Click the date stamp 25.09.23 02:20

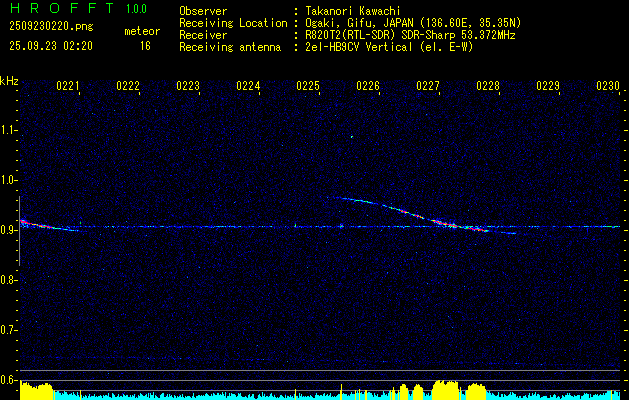pos(51,46)
